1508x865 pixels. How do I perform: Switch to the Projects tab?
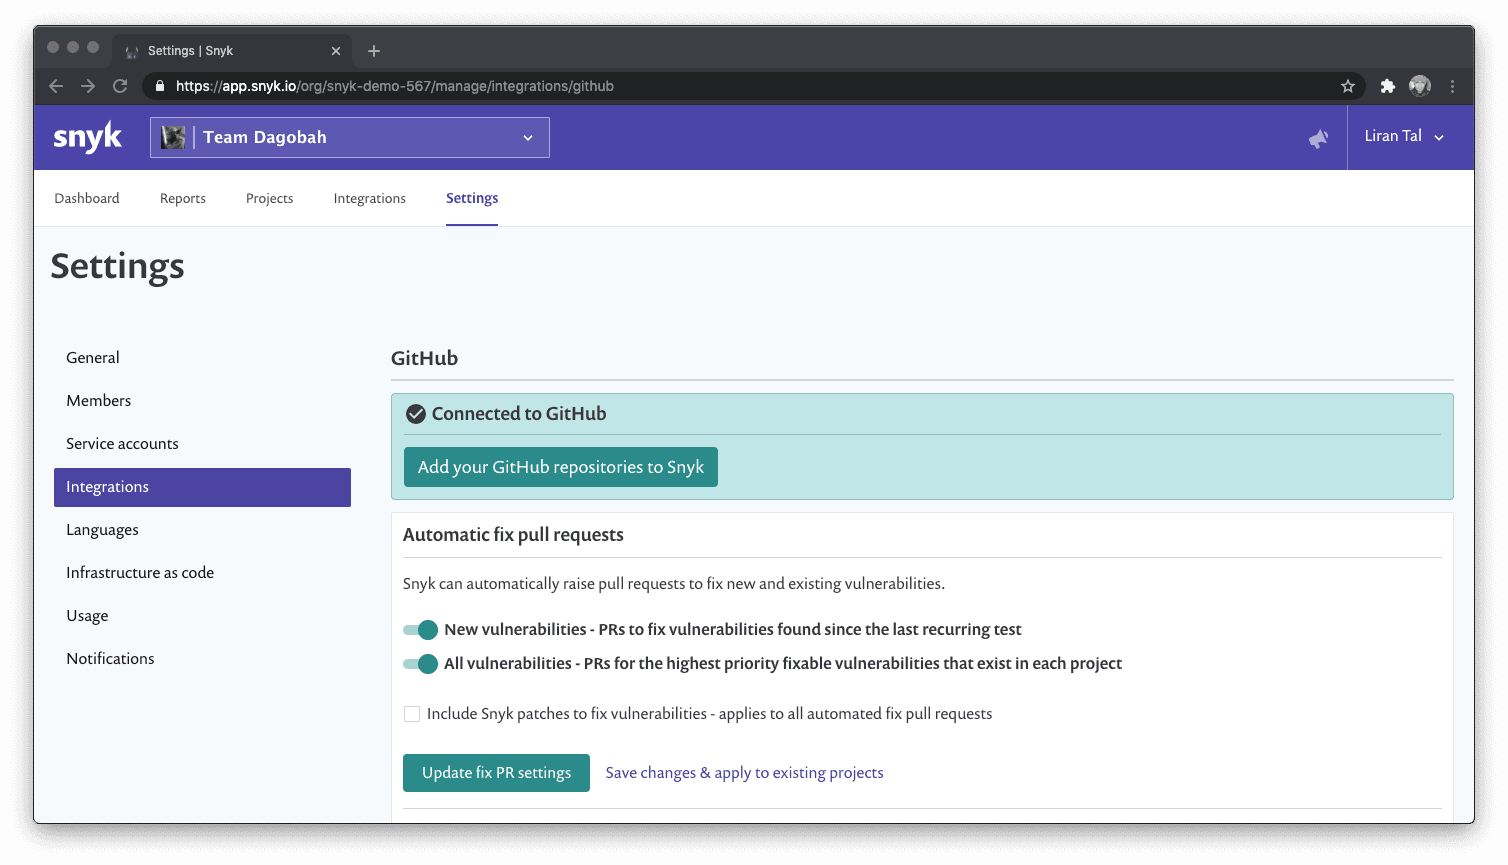tap(270, 199)
